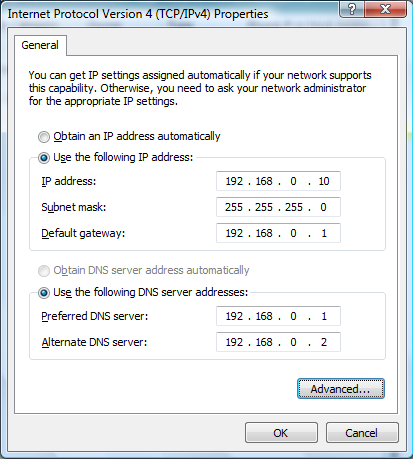Open the Advanced settings
The height and width of the screenshot is (459, 413).
coord(341,389)
